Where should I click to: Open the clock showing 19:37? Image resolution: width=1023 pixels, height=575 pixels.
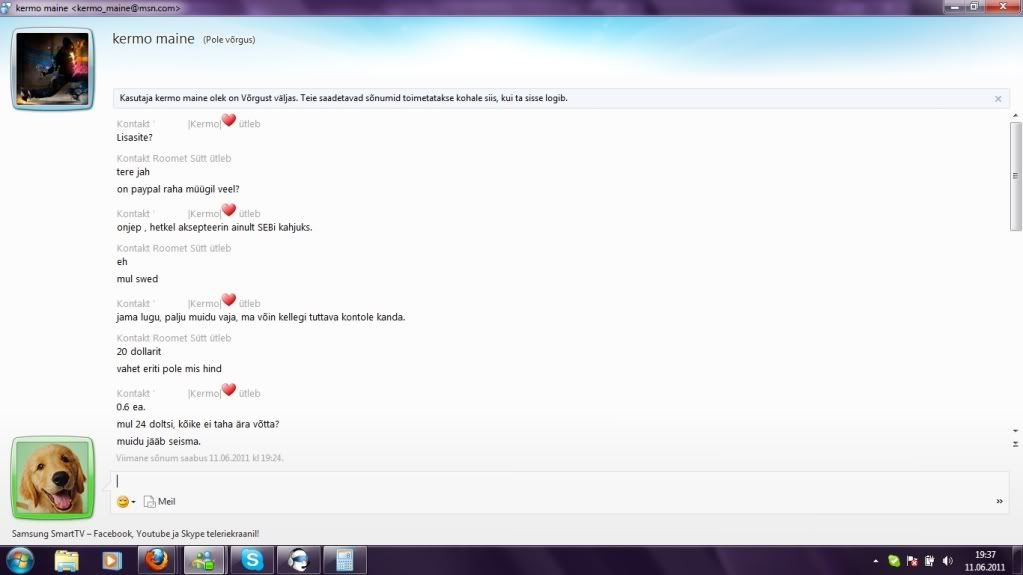984,560
